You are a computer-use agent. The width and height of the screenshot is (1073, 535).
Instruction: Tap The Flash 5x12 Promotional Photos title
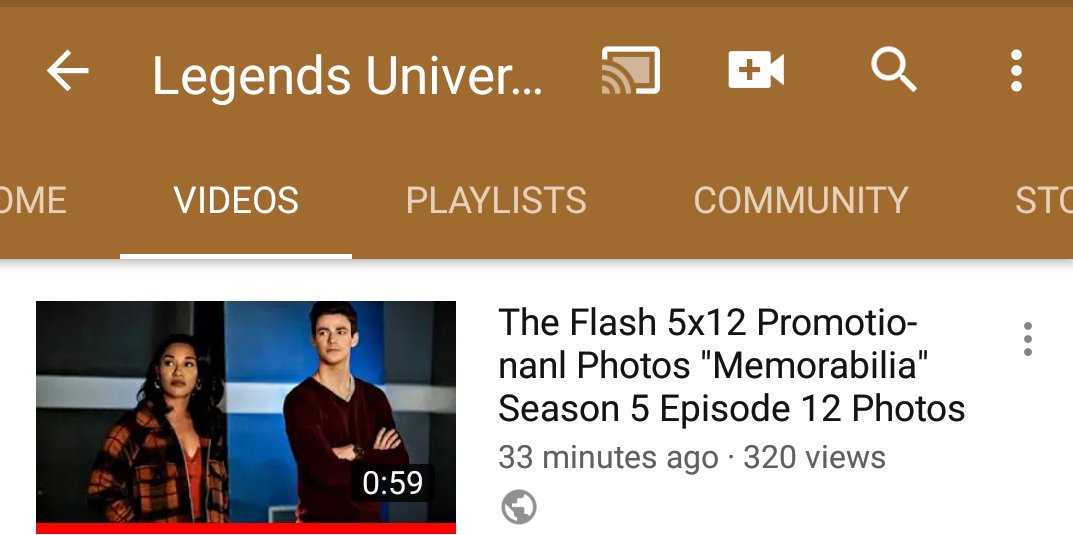click(x=732, y=365)
